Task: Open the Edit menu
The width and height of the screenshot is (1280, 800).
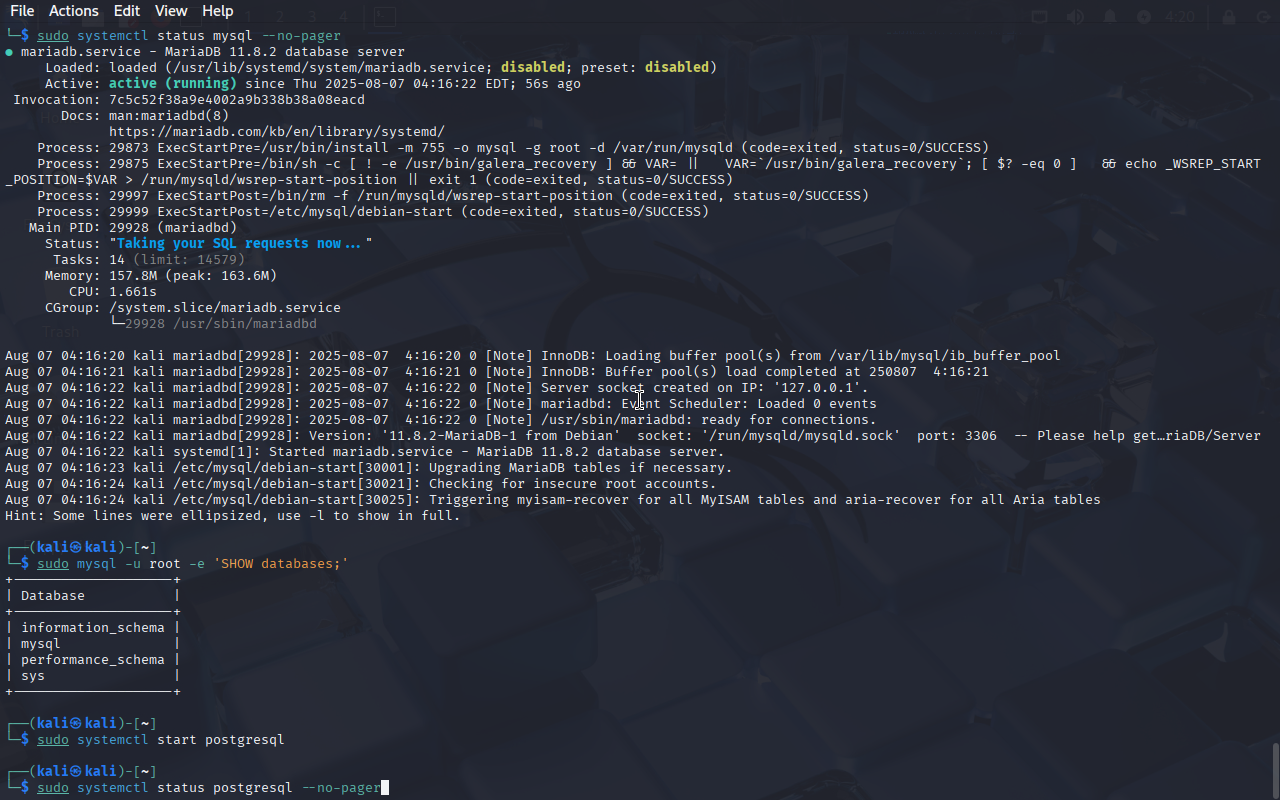Action: point(127,11)
